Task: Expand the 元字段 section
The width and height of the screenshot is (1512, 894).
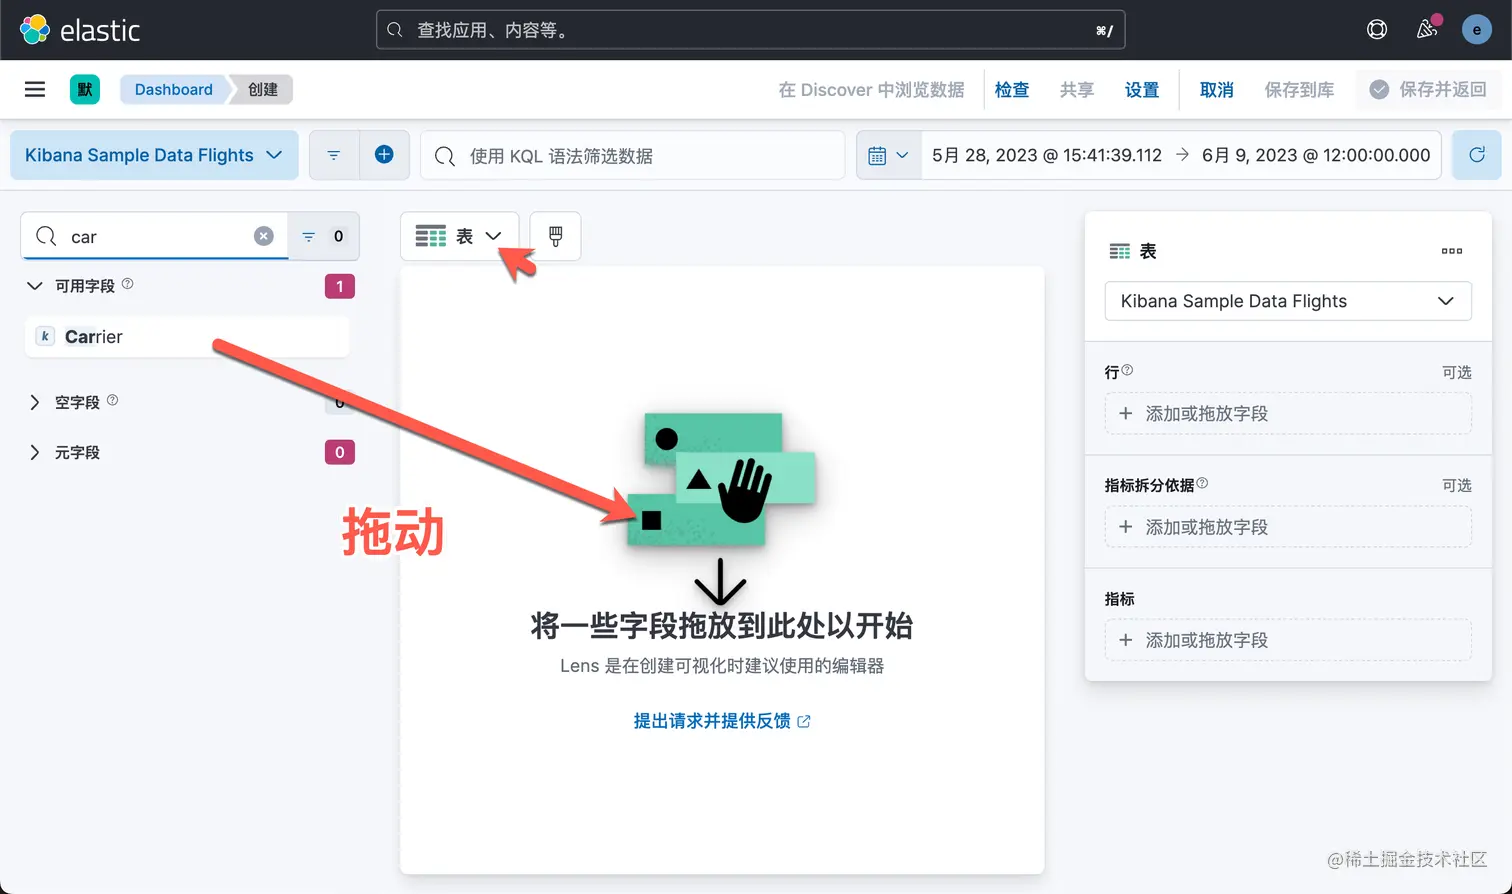Action: click(x=35, y=452)
